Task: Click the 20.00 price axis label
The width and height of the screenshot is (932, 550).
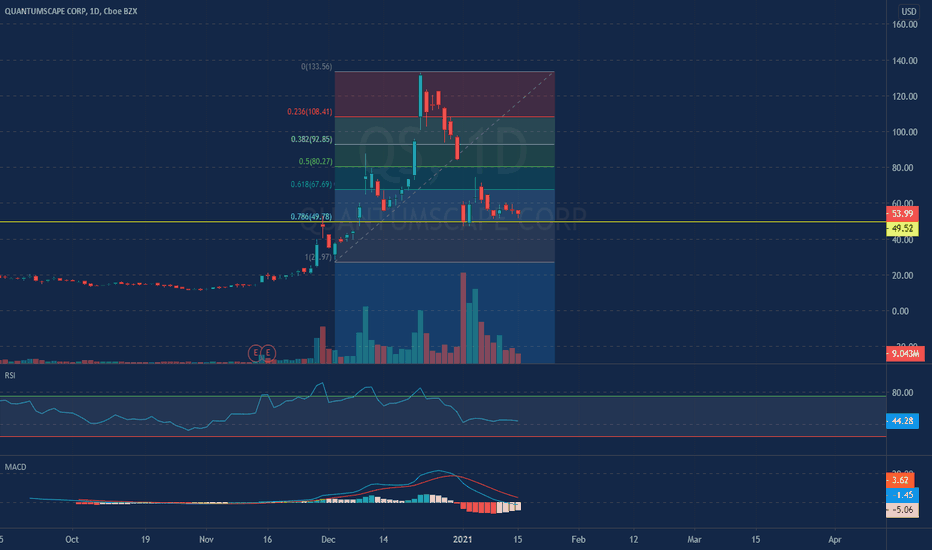Action: point(902,275)
